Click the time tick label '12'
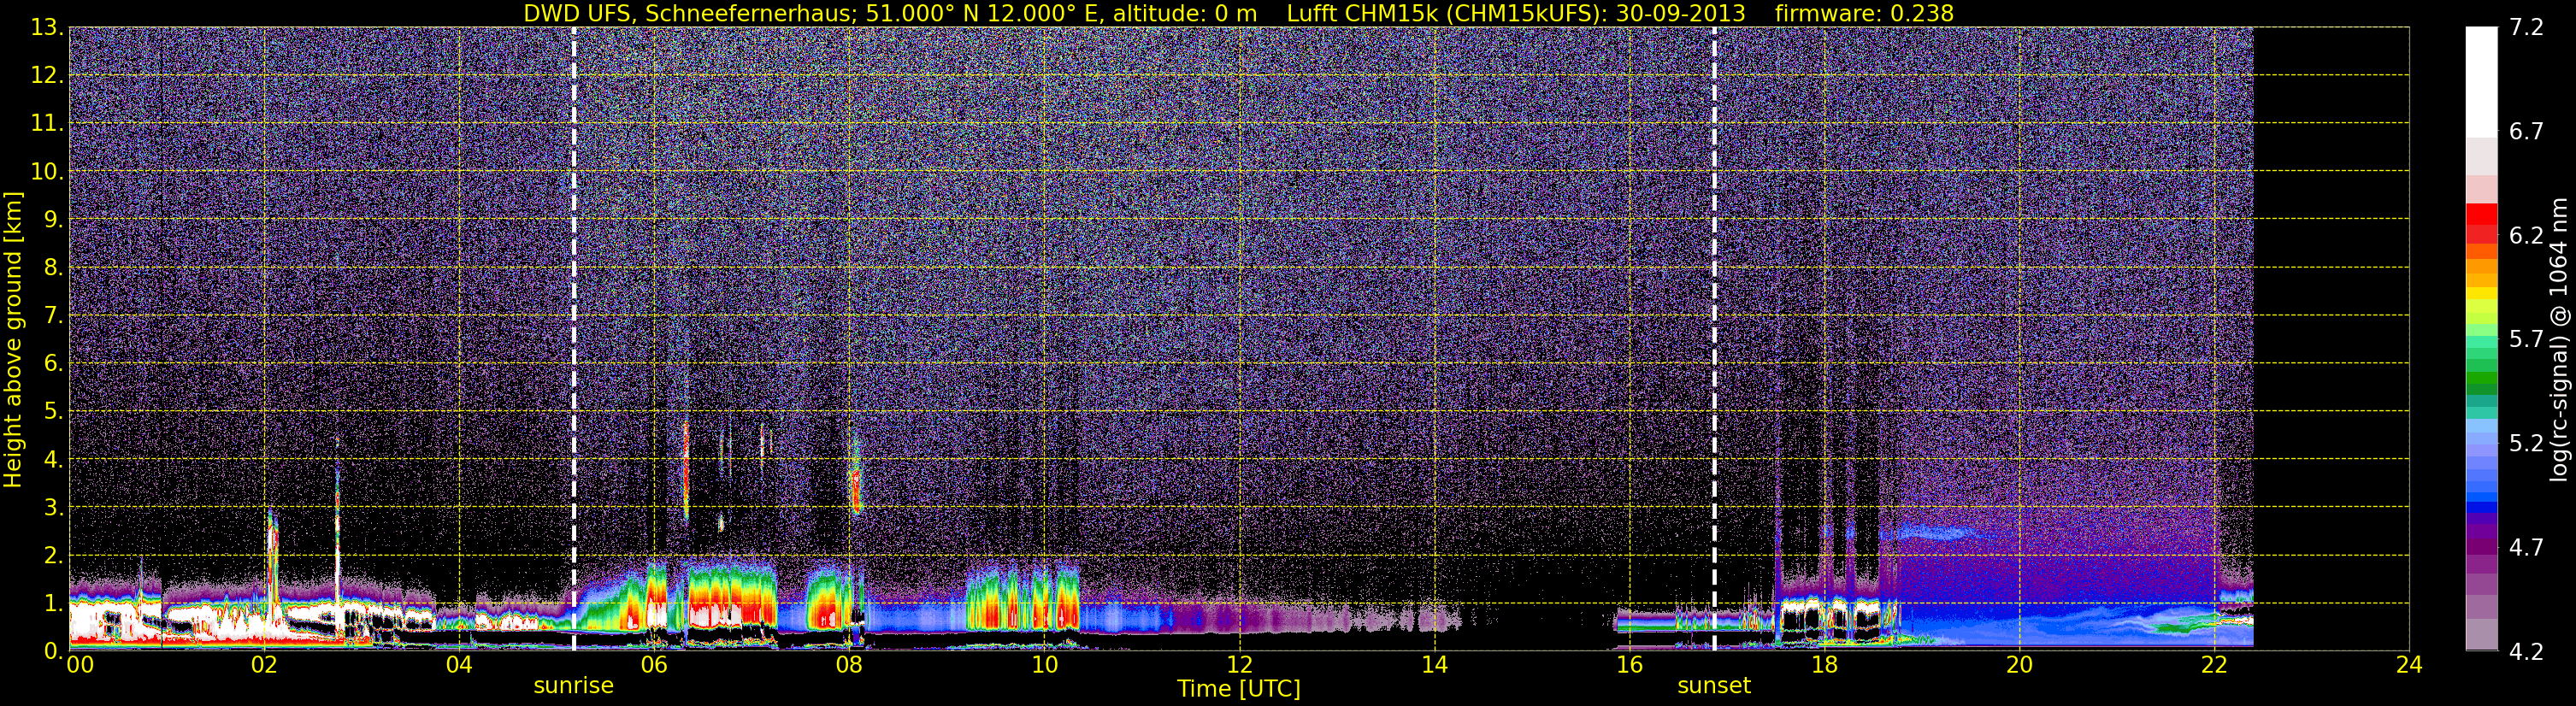The image size is (2576, 706). coord(1239,665)
